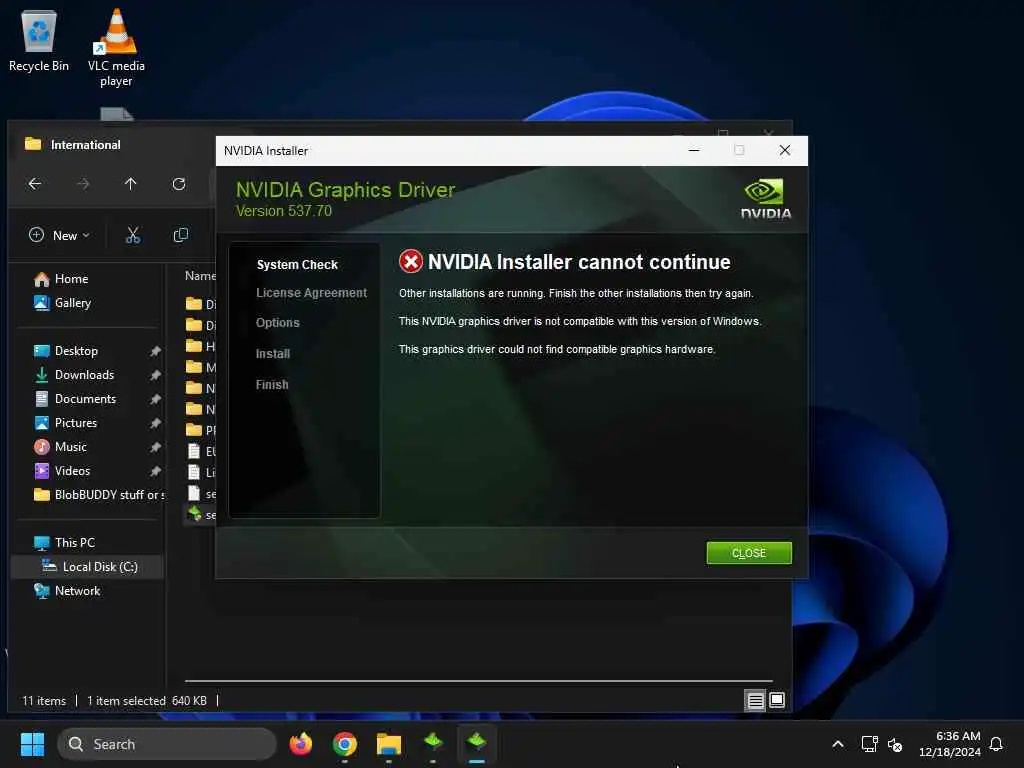The width and height of the screenshot is (1024, 768).
Task: Open Google Chrome from the taskbar
Action: click(x=345, y=744)
